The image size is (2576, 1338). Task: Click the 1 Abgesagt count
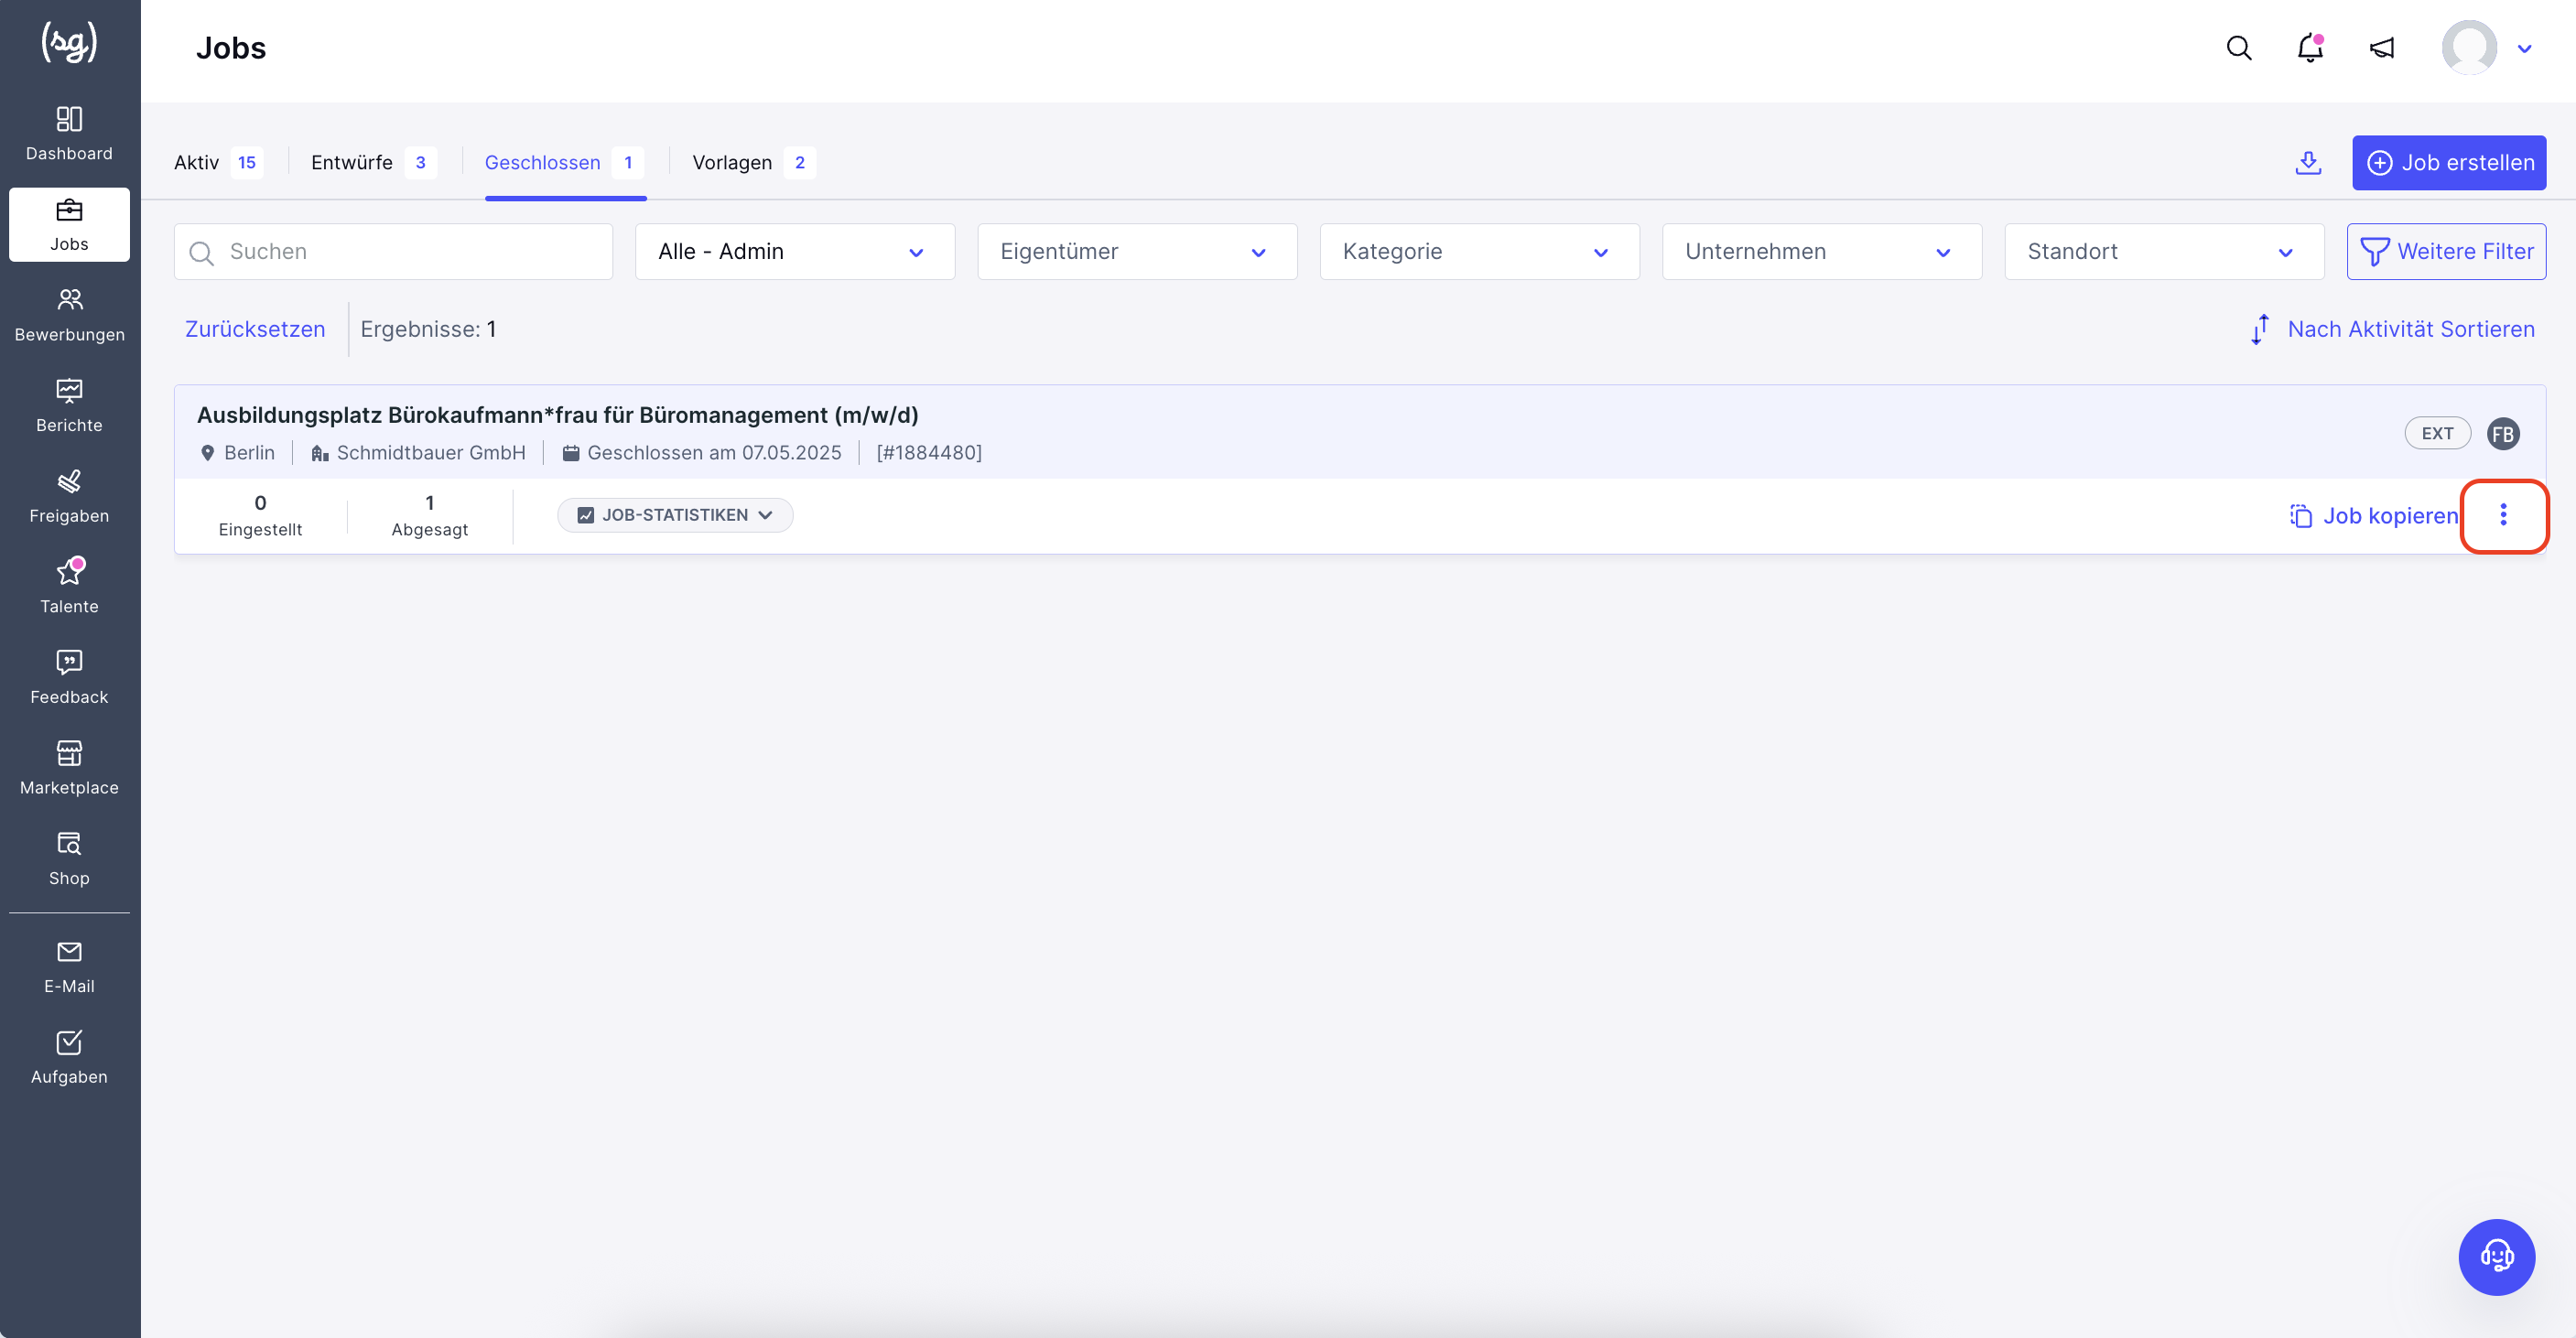(x=430, y=515)
